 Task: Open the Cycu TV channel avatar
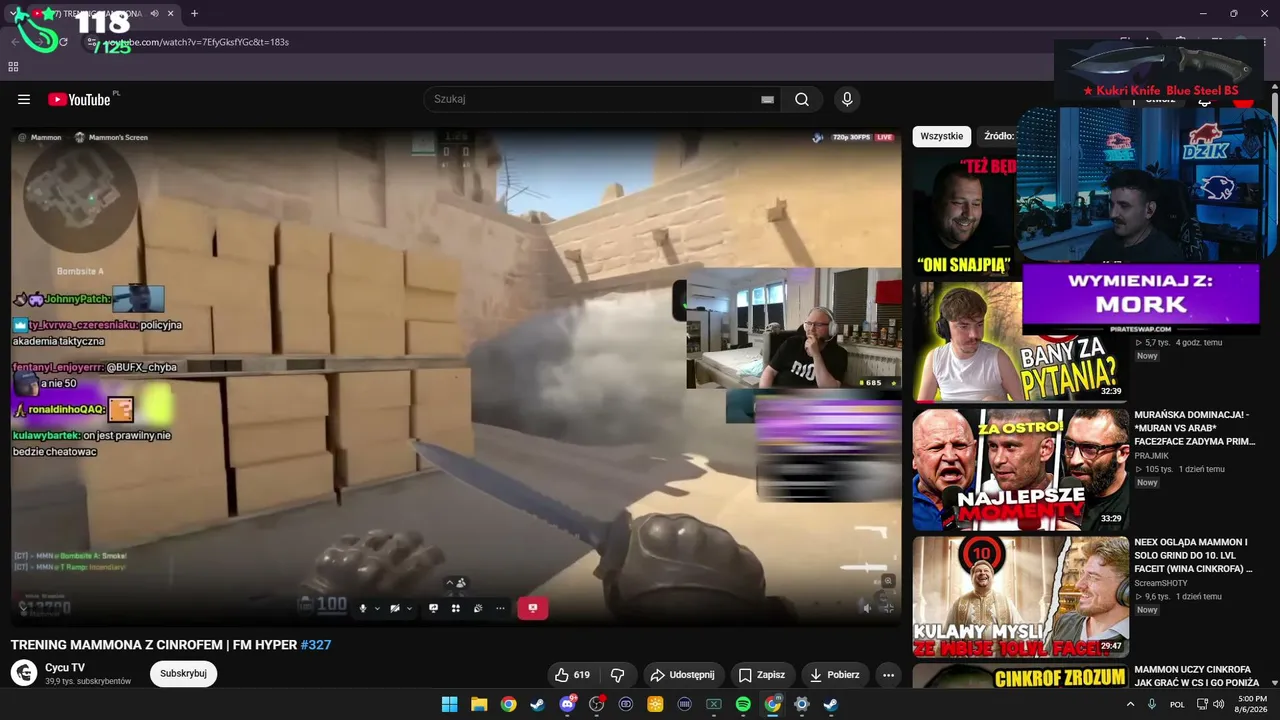24,673
